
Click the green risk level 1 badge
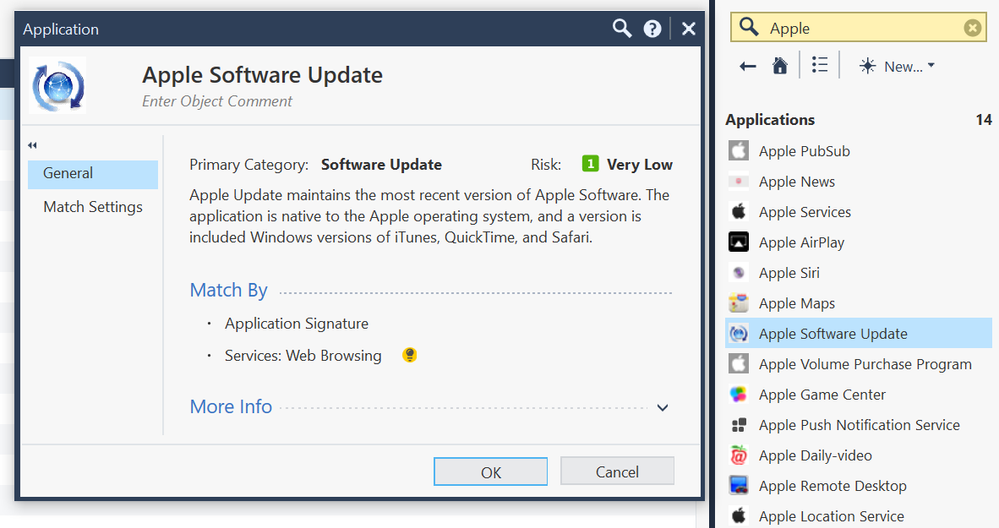tap(591, 164)
